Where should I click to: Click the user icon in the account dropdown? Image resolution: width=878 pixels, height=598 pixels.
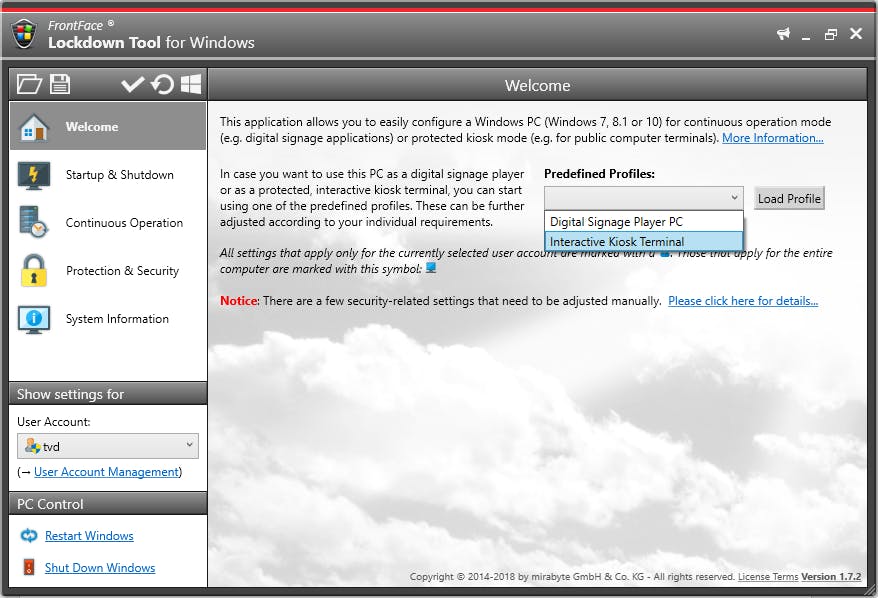coord(32,446)
